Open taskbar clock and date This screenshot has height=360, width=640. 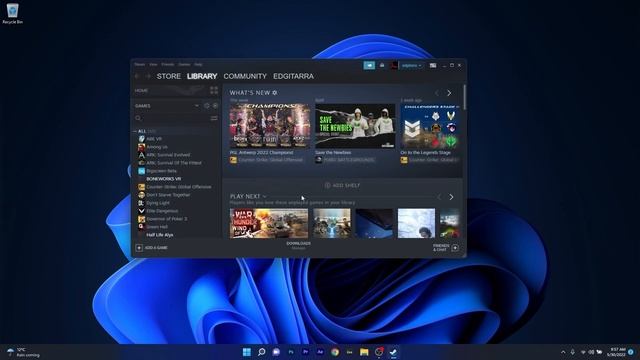click(x=617, y=352)
